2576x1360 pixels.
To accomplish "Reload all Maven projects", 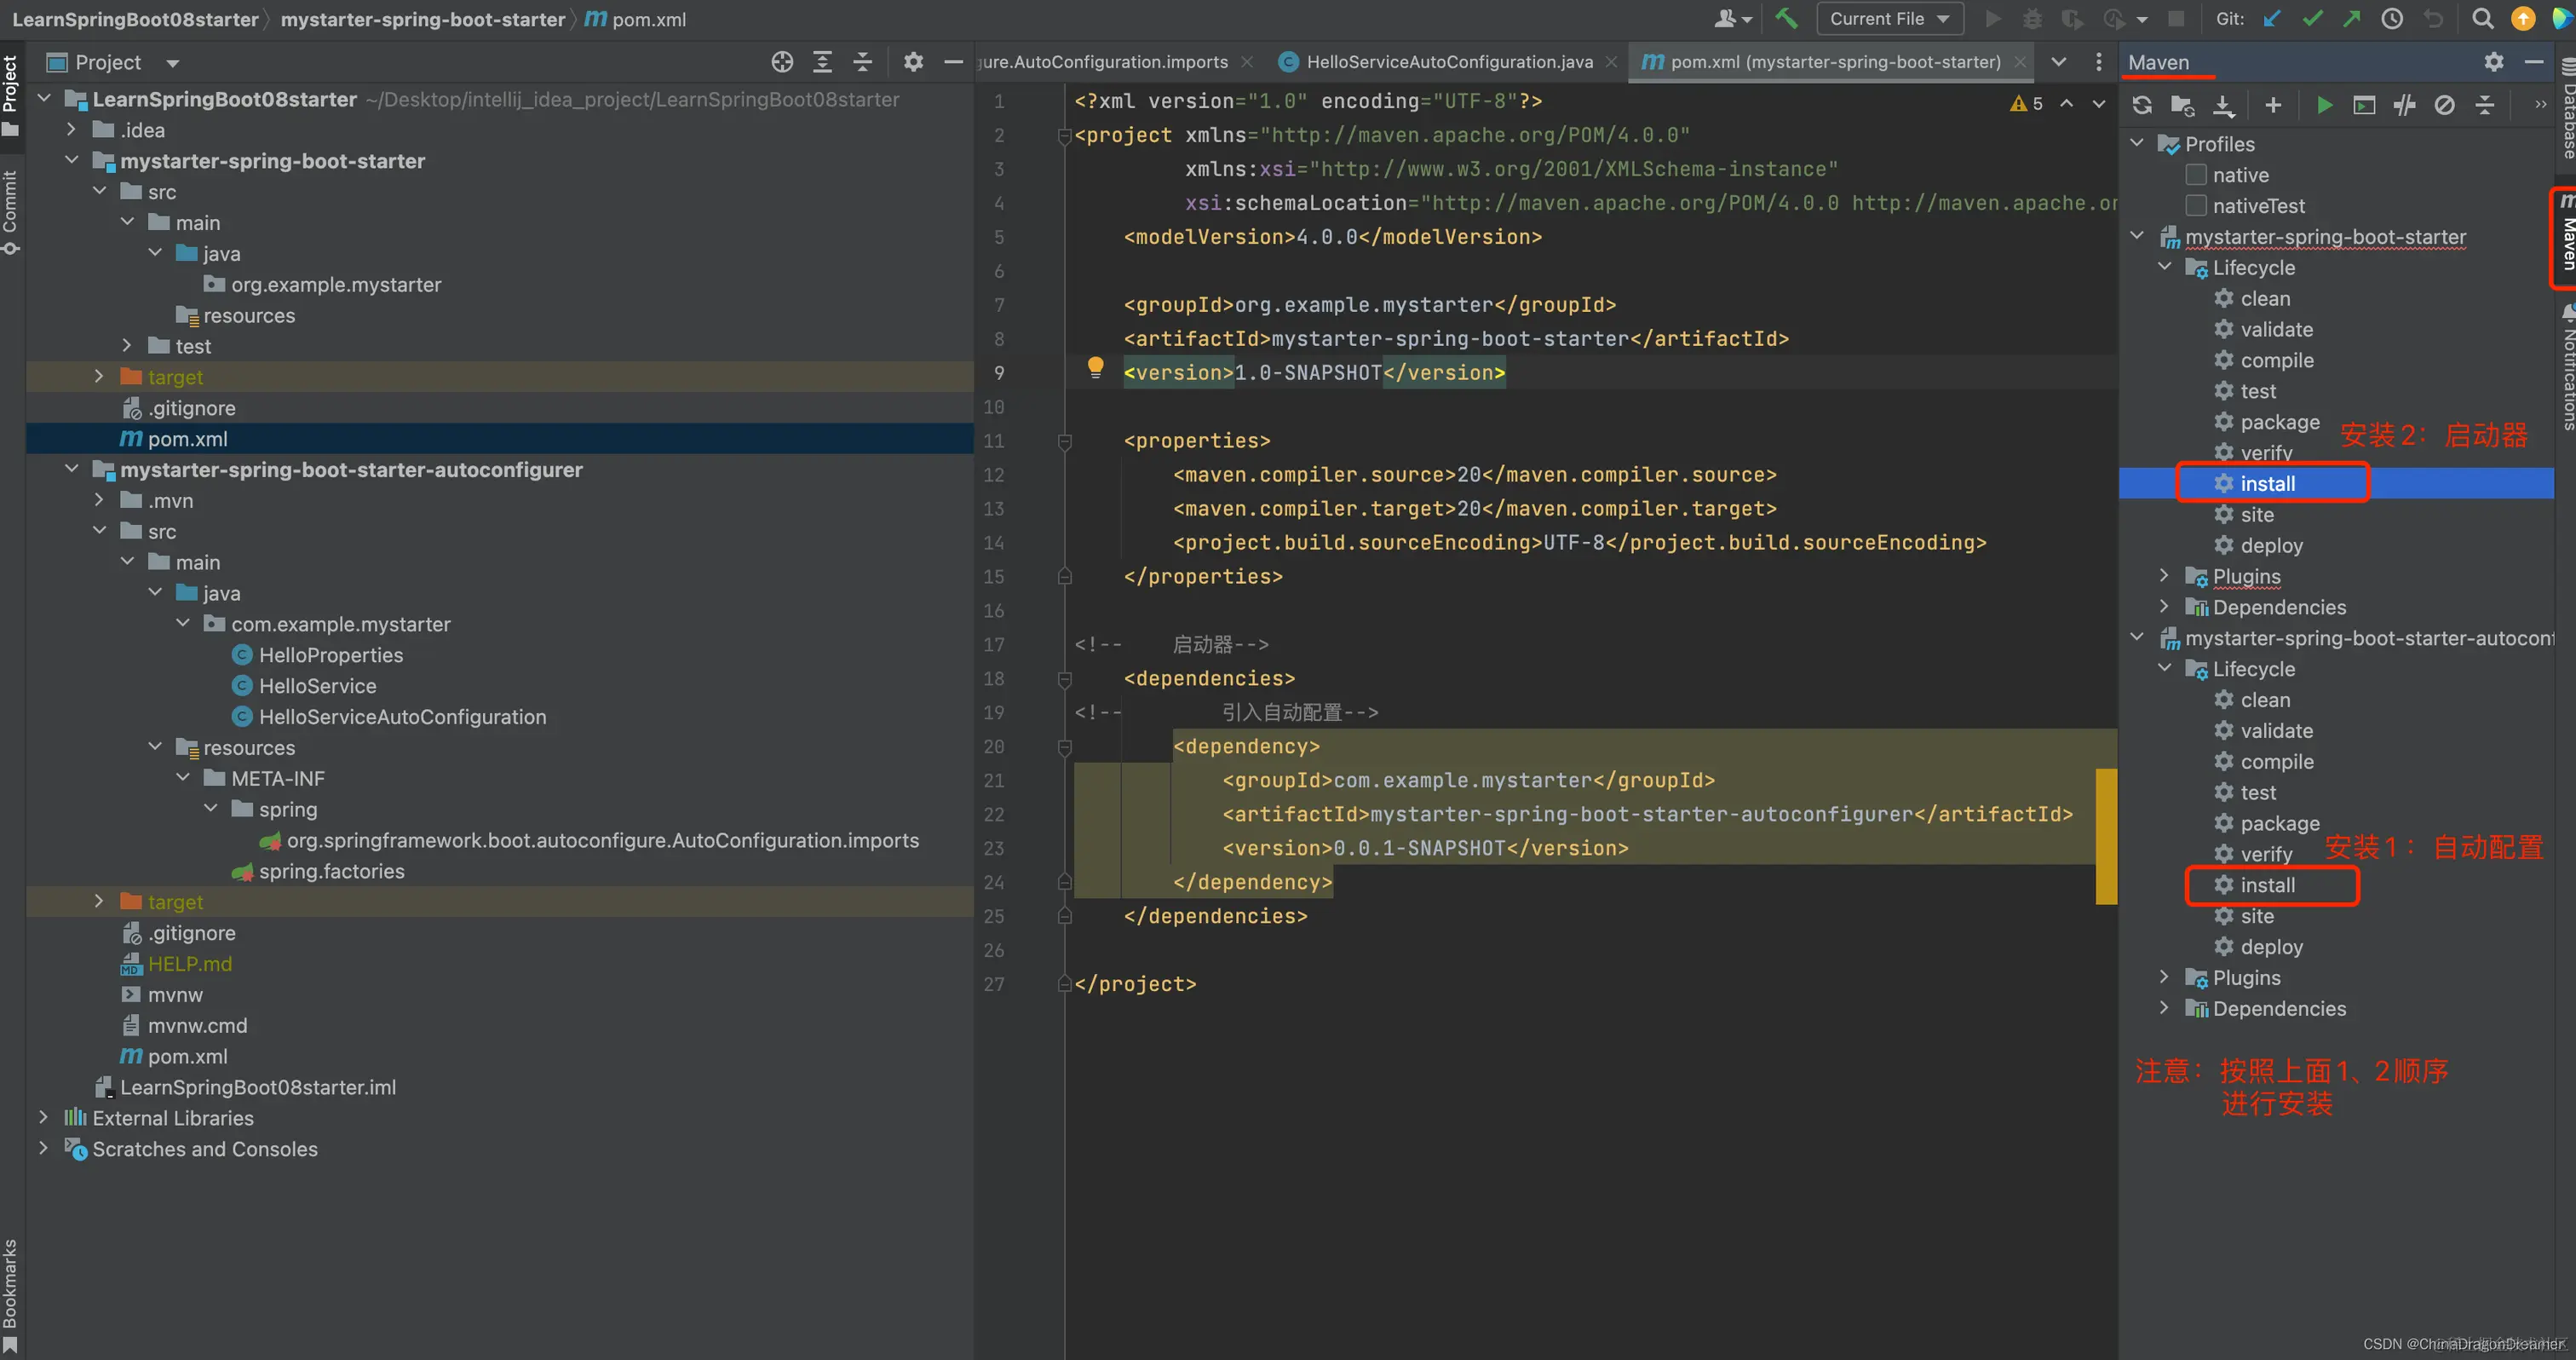I will tap(2142, 105).
